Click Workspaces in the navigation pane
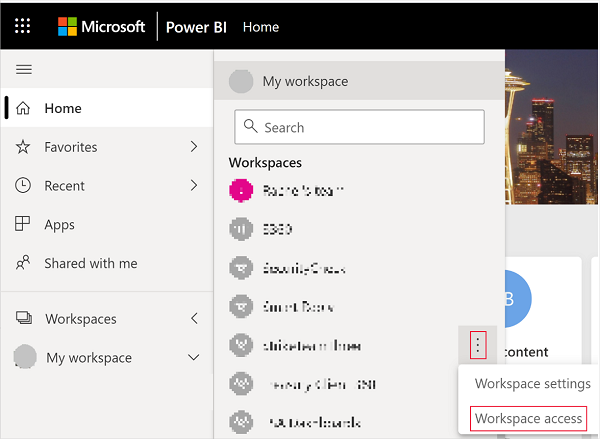This screenshot has height=439, width=600. click(x=107, y=318)
